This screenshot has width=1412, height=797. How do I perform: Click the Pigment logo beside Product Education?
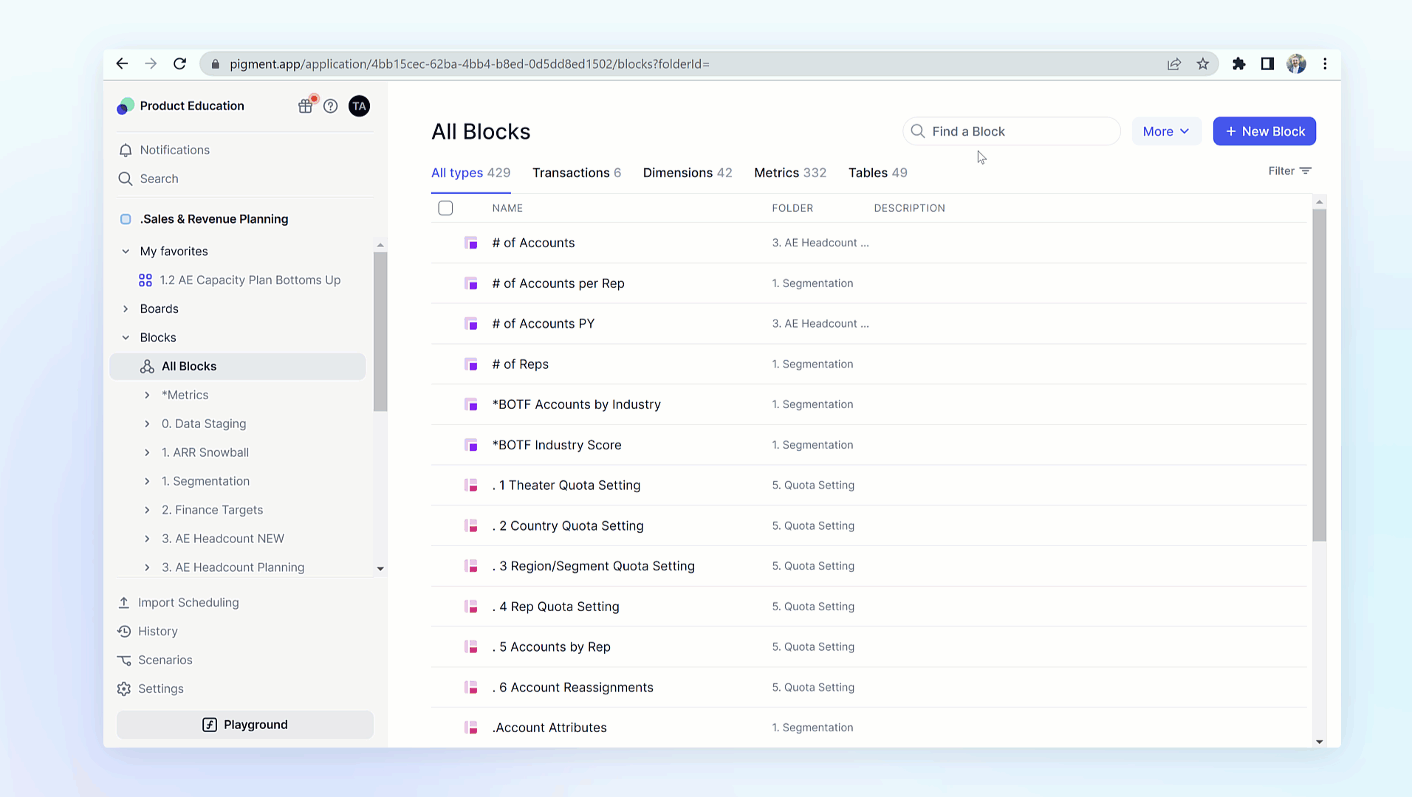click(125, 106)
